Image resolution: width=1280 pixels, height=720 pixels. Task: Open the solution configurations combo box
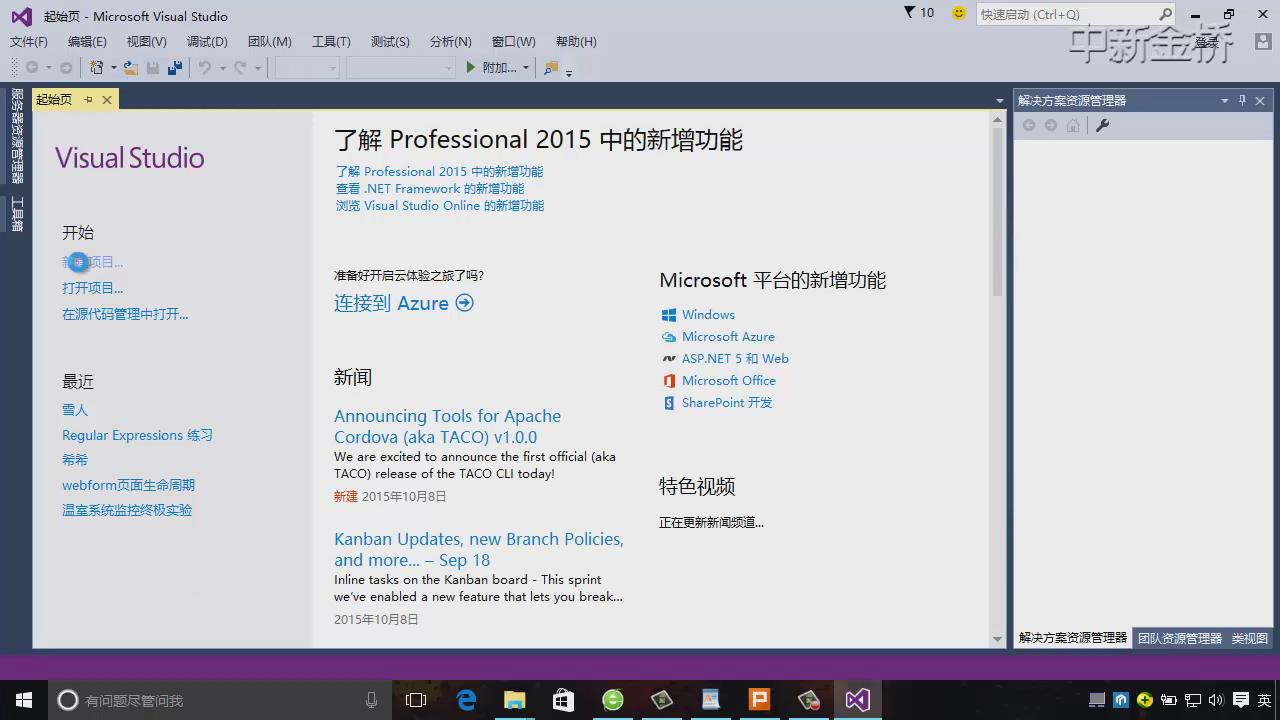(x=308, y=67)
